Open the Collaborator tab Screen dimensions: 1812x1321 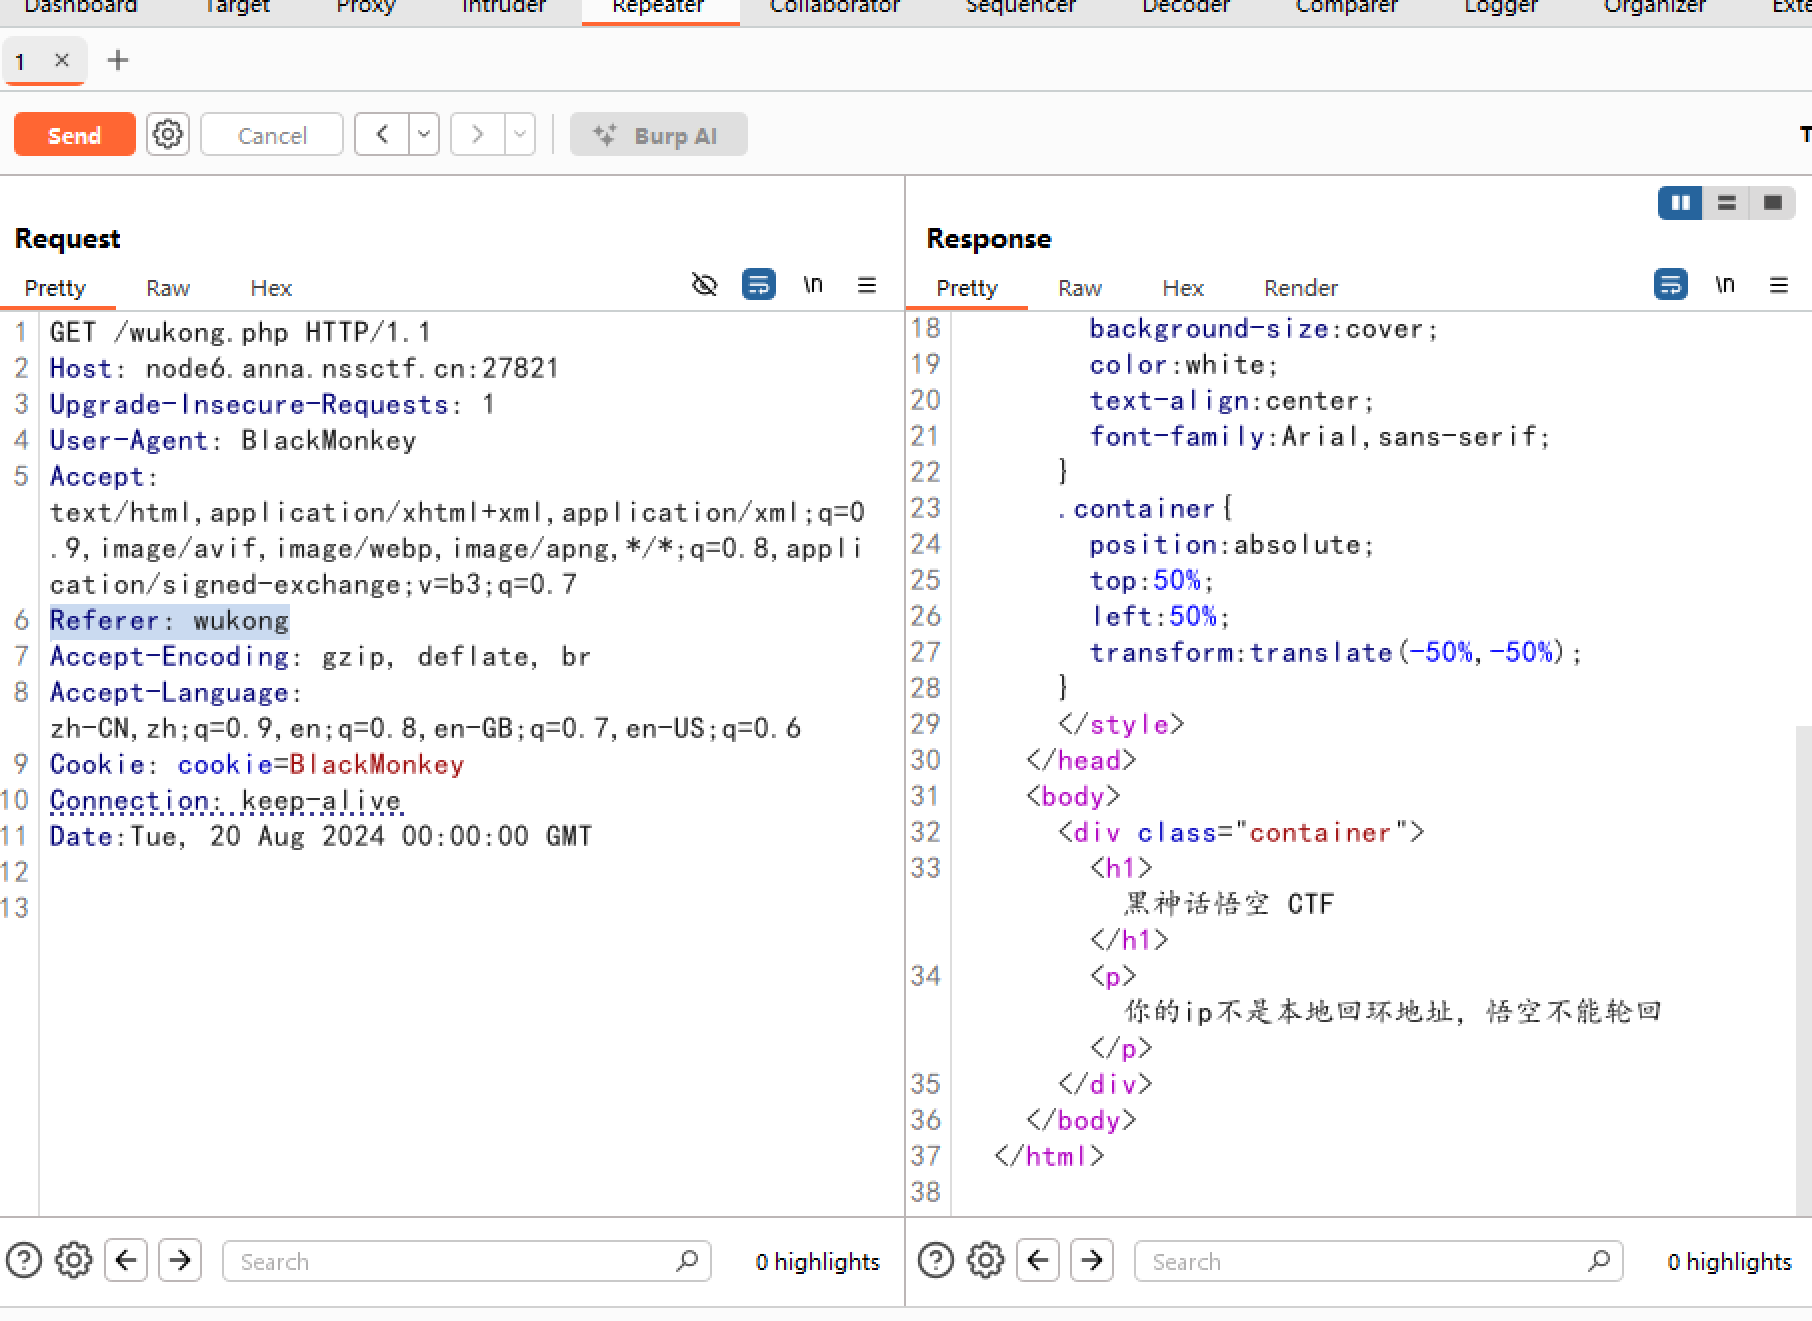click(835, 7)
